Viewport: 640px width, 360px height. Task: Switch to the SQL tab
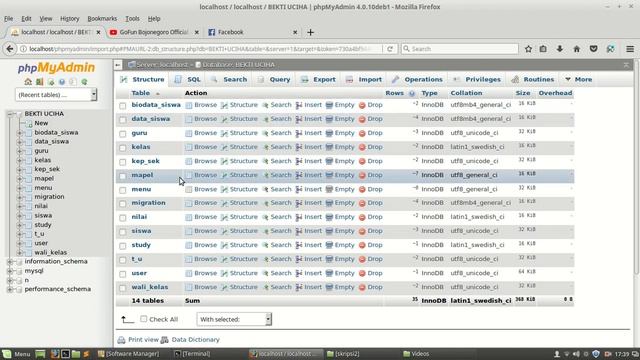(x=188, y=80)
